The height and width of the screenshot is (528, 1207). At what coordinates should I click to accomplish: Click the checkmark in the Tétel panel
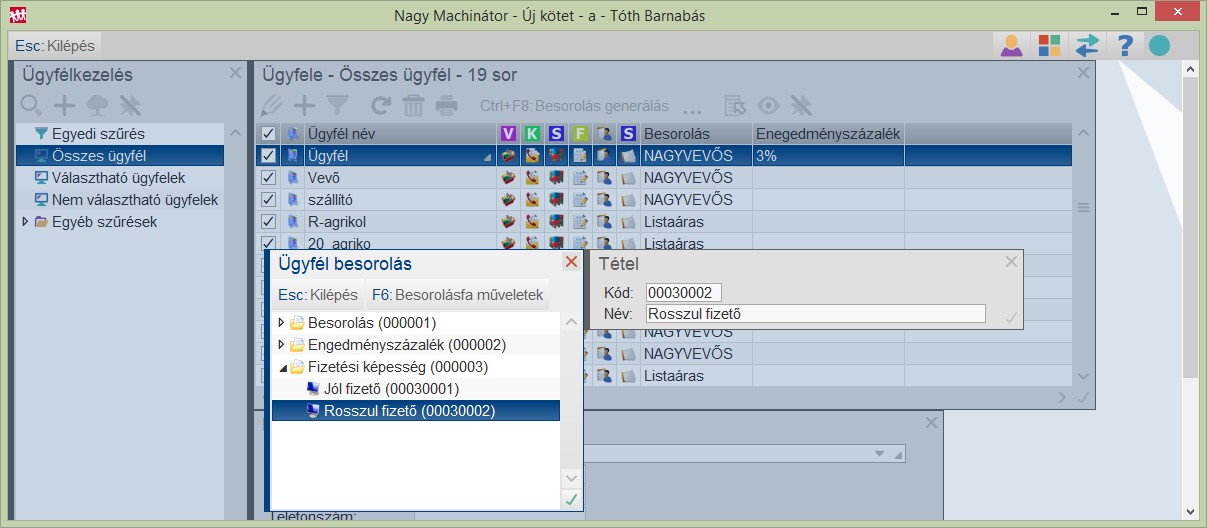[1011, 317]
